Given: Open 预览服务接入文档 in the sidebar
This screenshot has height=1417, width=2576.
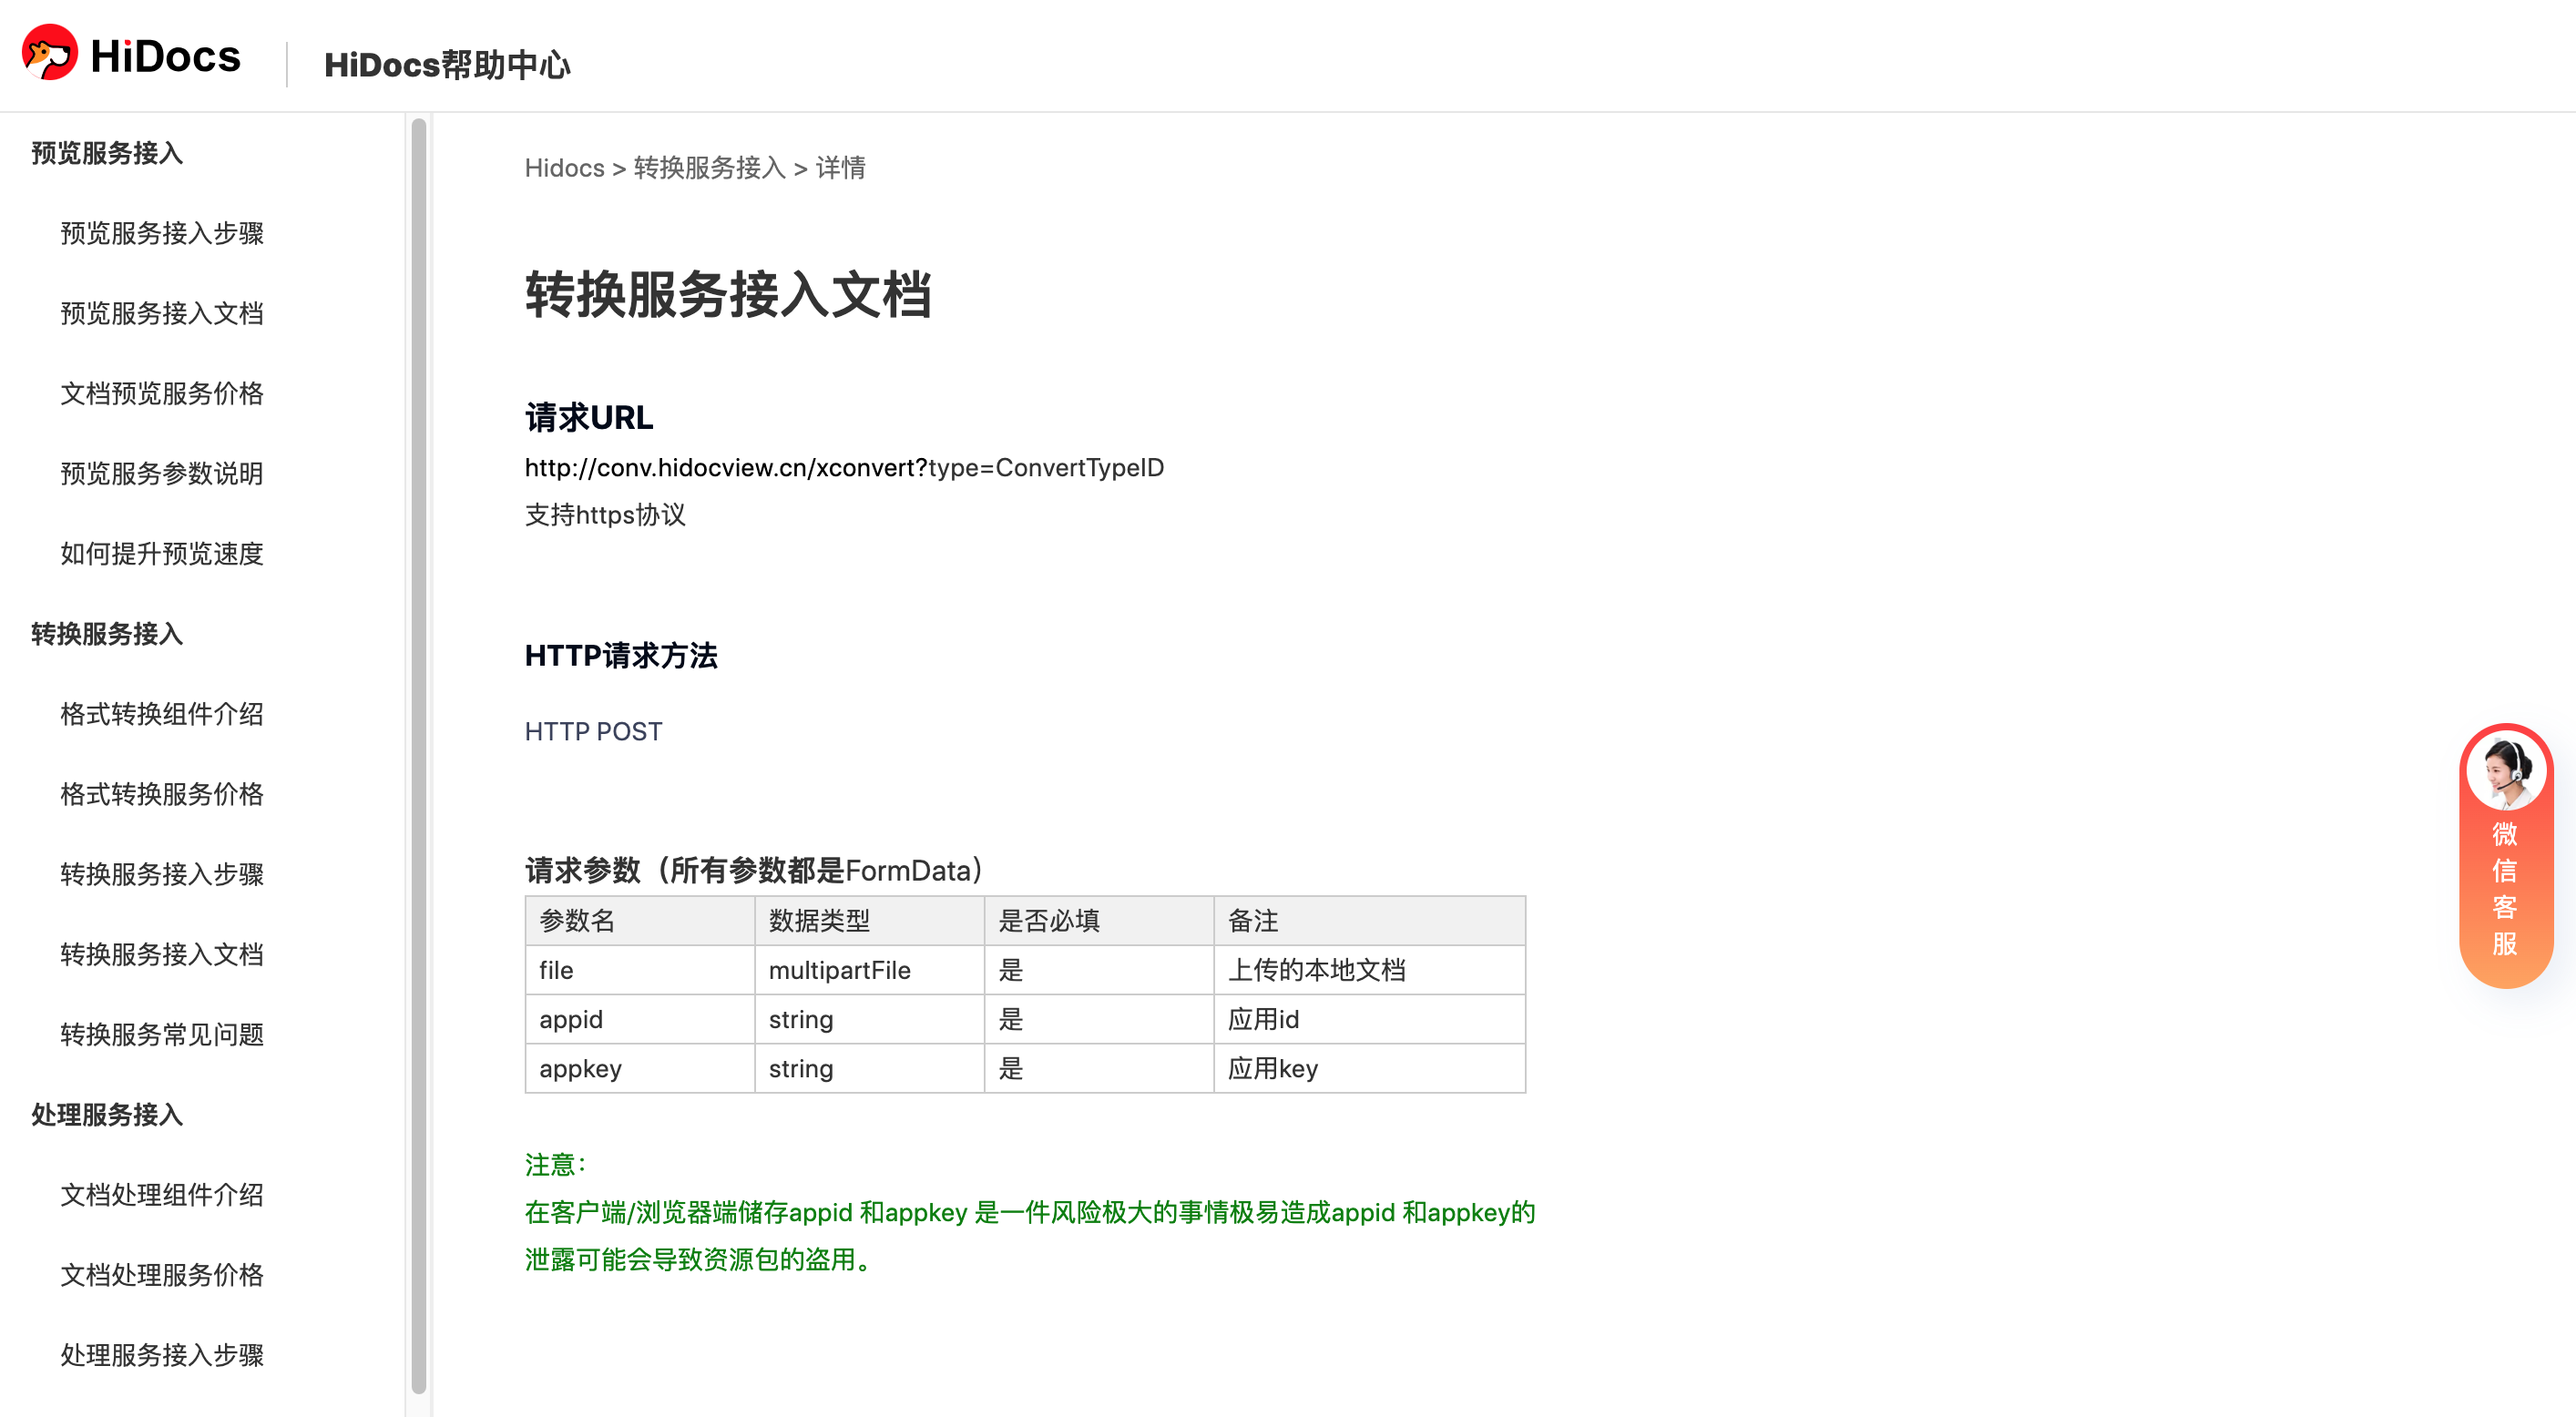Looking at the screenshot, I should 162,313.
